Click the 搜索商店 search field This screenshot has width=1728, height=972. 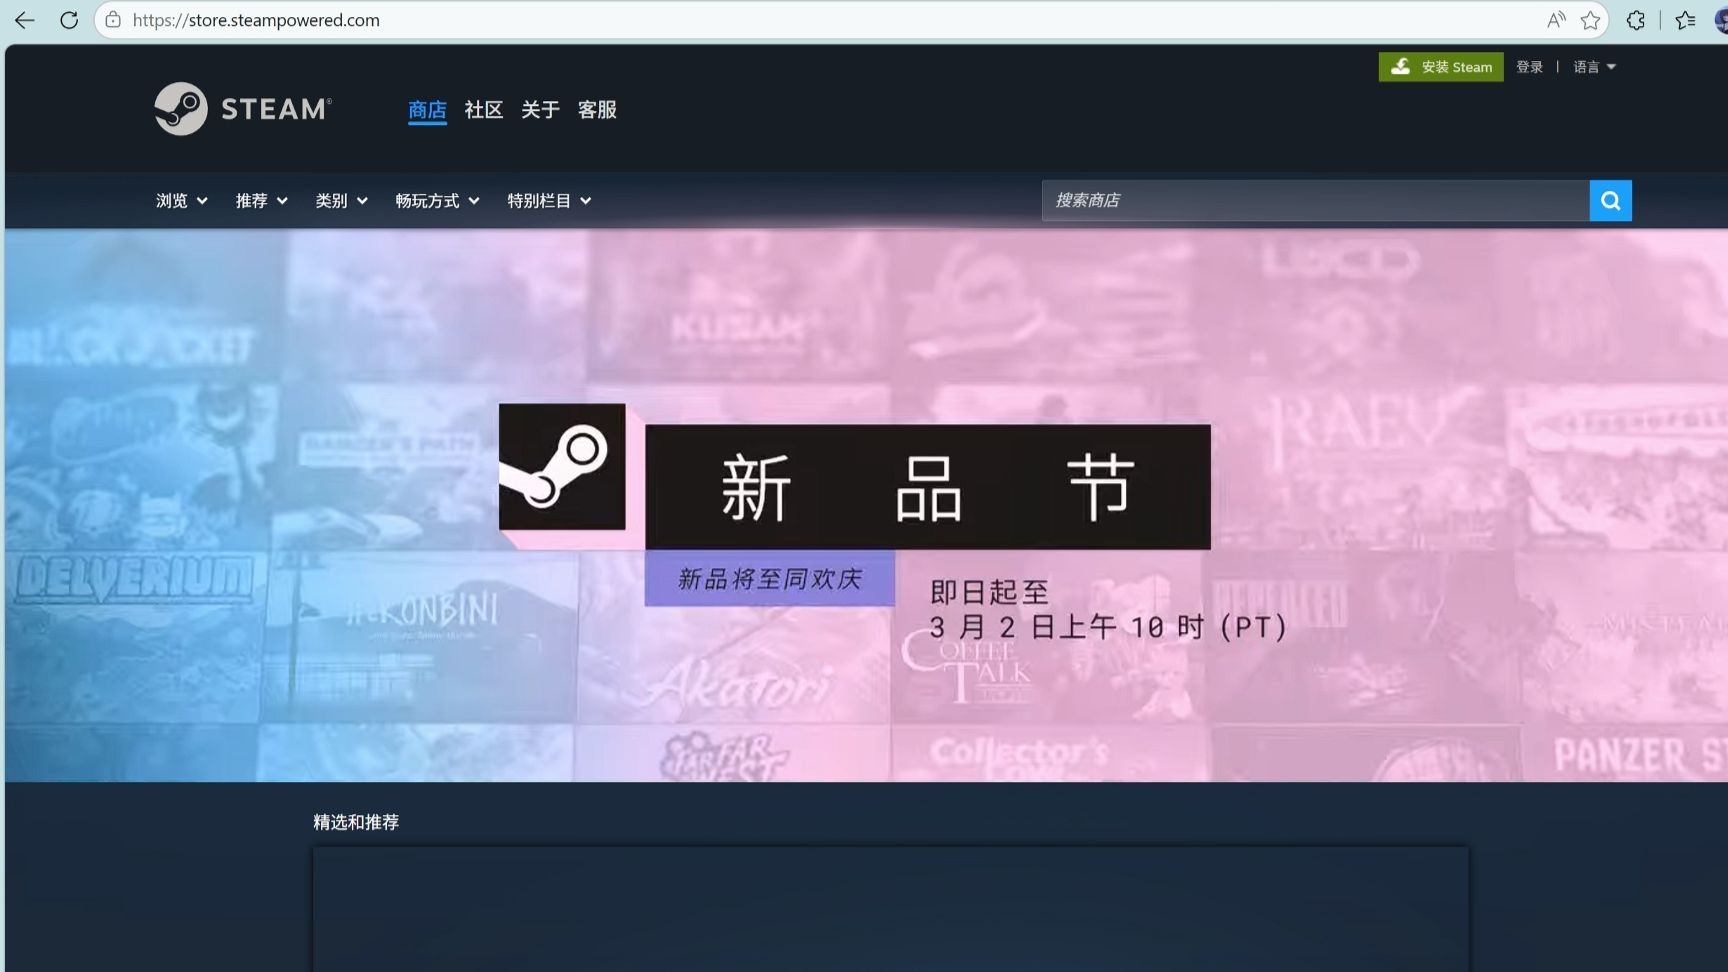click(x=1315, y=200)
